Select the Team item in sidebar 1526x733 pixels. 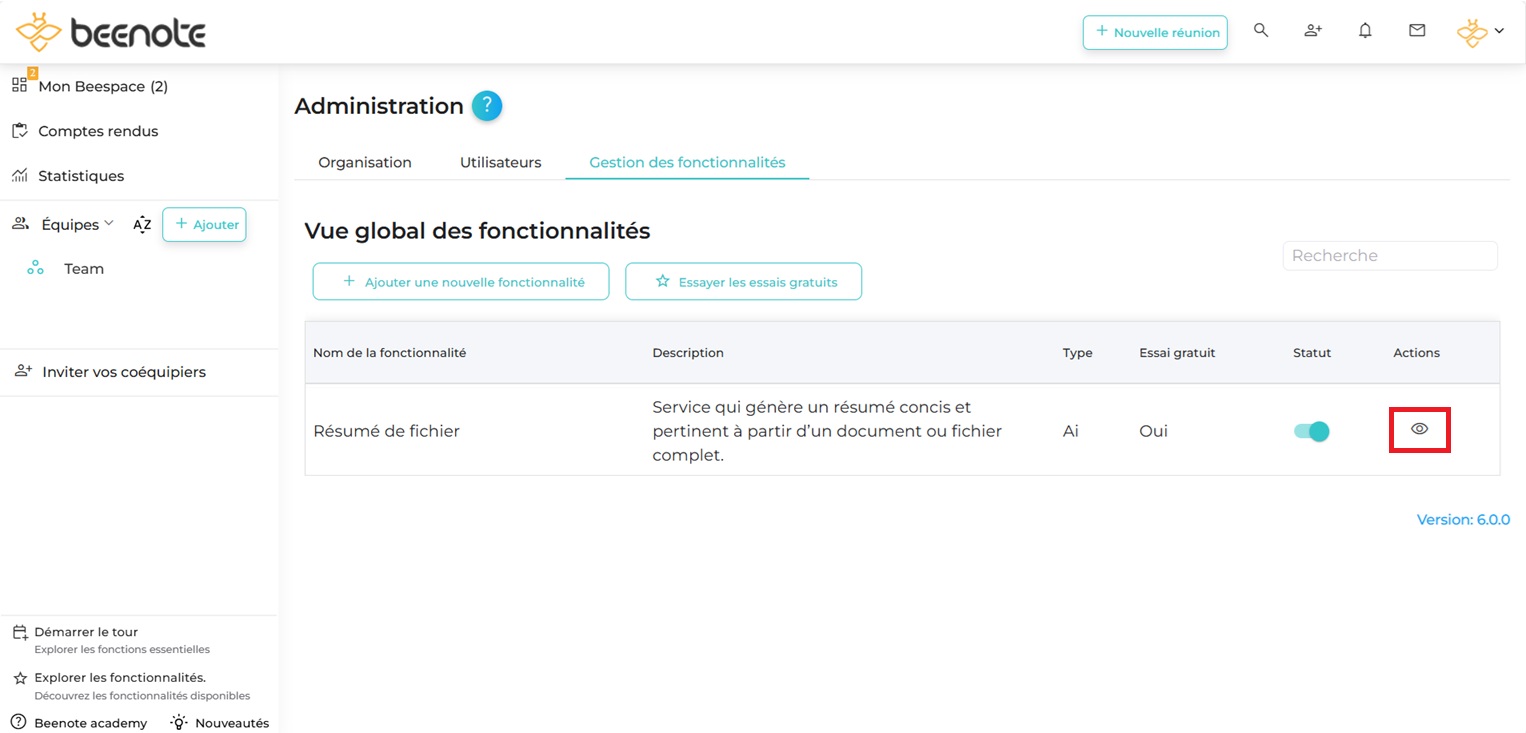[84, 269]
